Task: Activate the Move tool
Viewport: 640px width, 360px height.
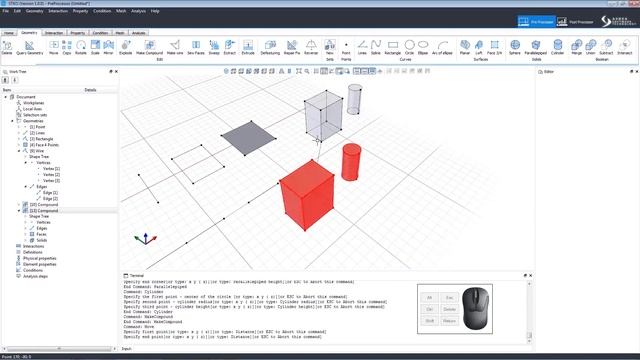Action: [x=54, y=47]
